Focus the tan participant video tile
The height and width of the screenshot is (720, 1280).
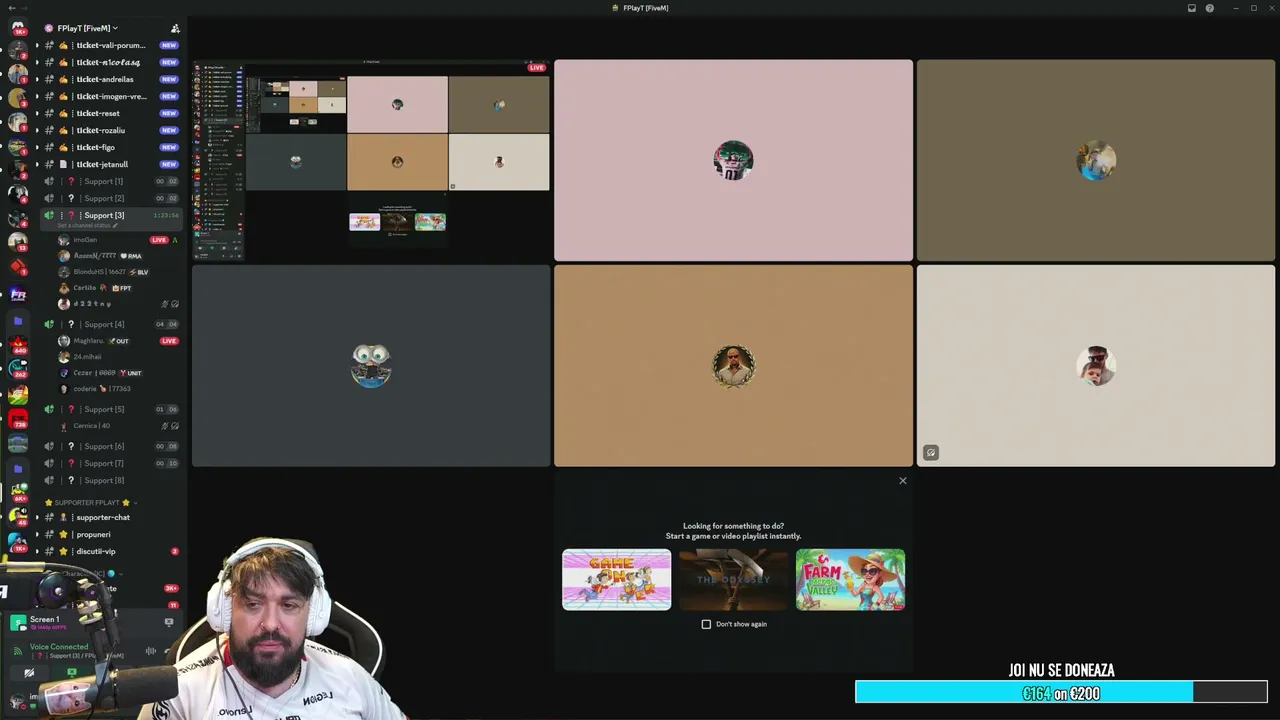(733, 366)
